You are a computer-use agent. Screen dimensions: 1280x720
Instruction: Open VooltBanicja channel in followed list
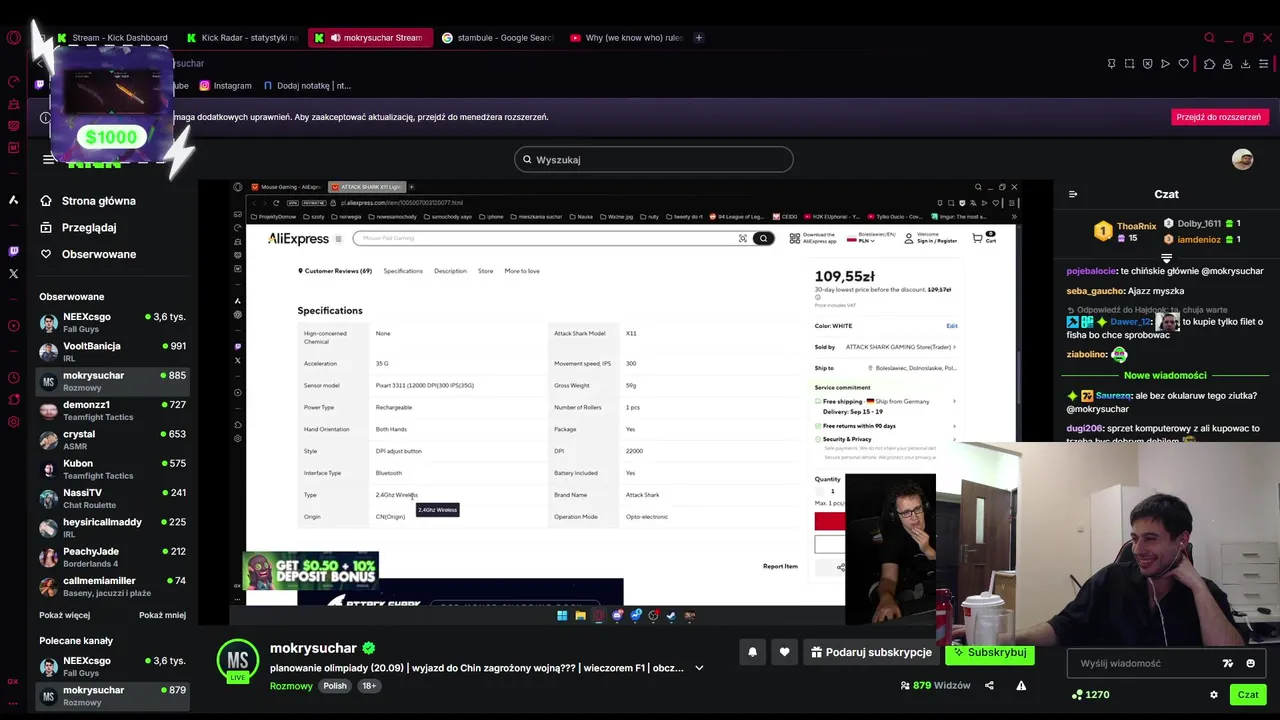[x=112, y=352]
